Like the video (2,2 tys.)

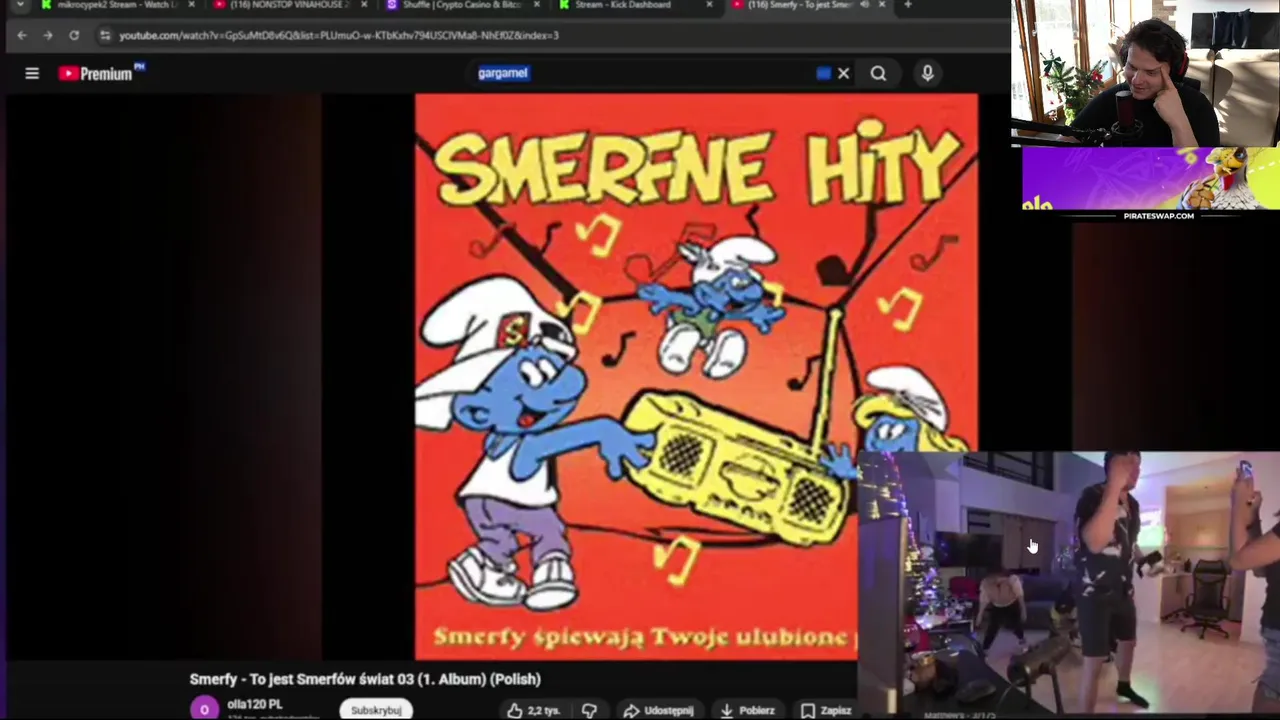(x=533, y=710)
